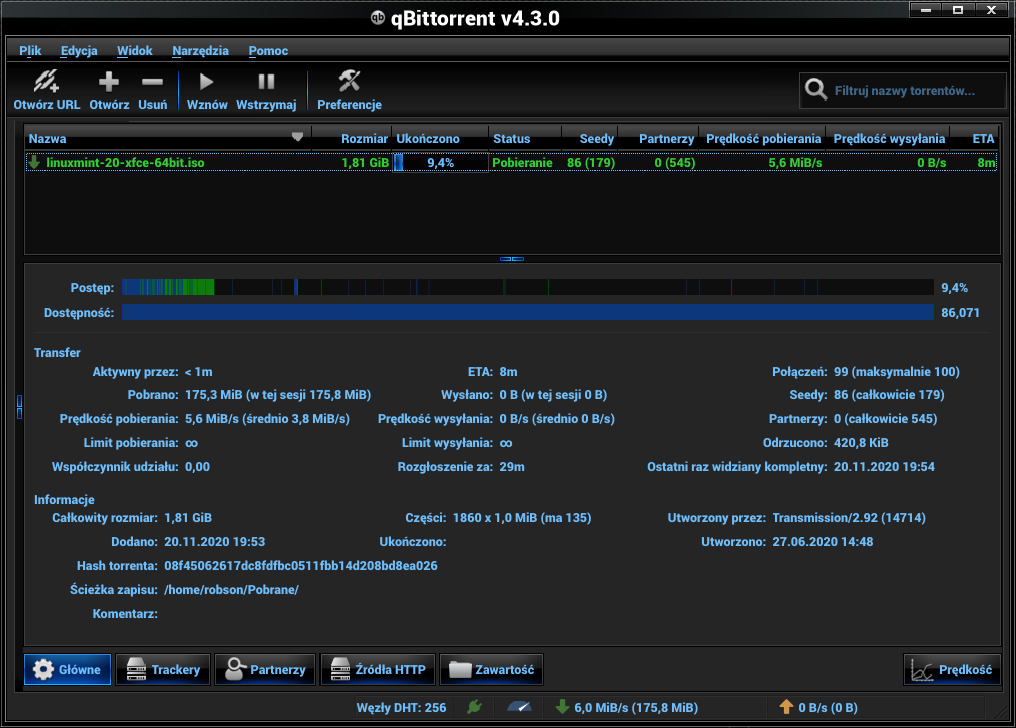Click the green download arrow in status bar
The image size is (1016, 728).
coord(562,707)
